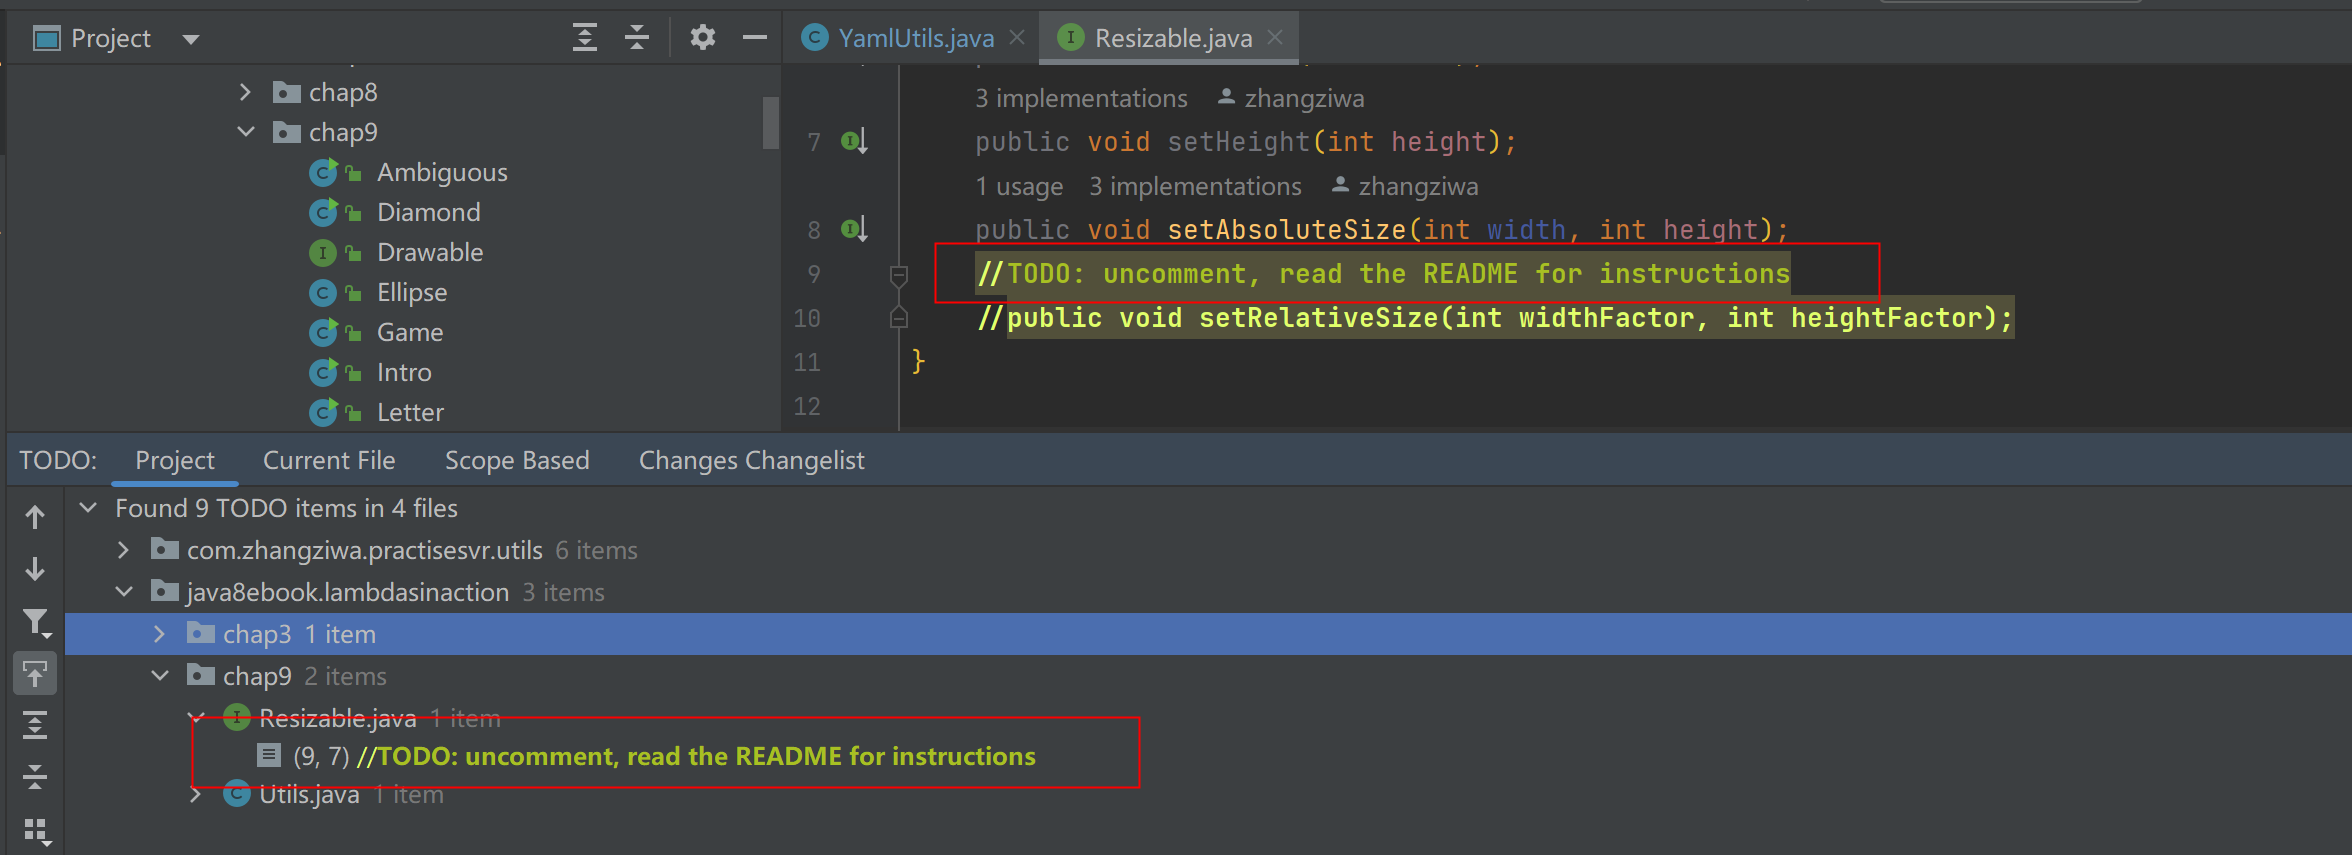2352x855 pixels.
Task: Toggle code fold marker on line 10
Action: coord(899,318)
